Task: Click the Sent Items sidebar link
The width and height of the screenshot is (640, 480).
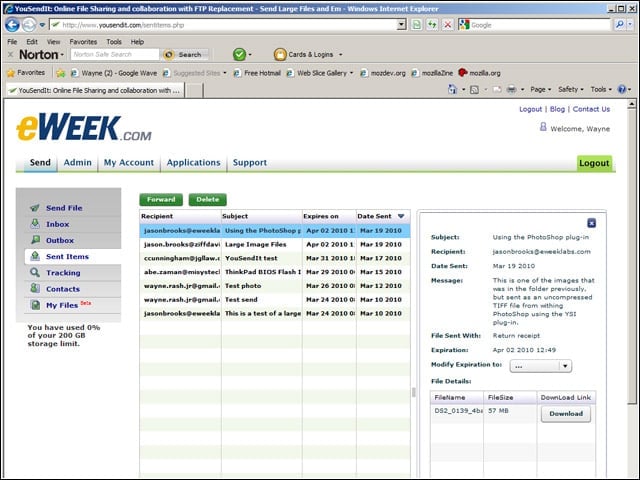Action: (x=67, y=256)
